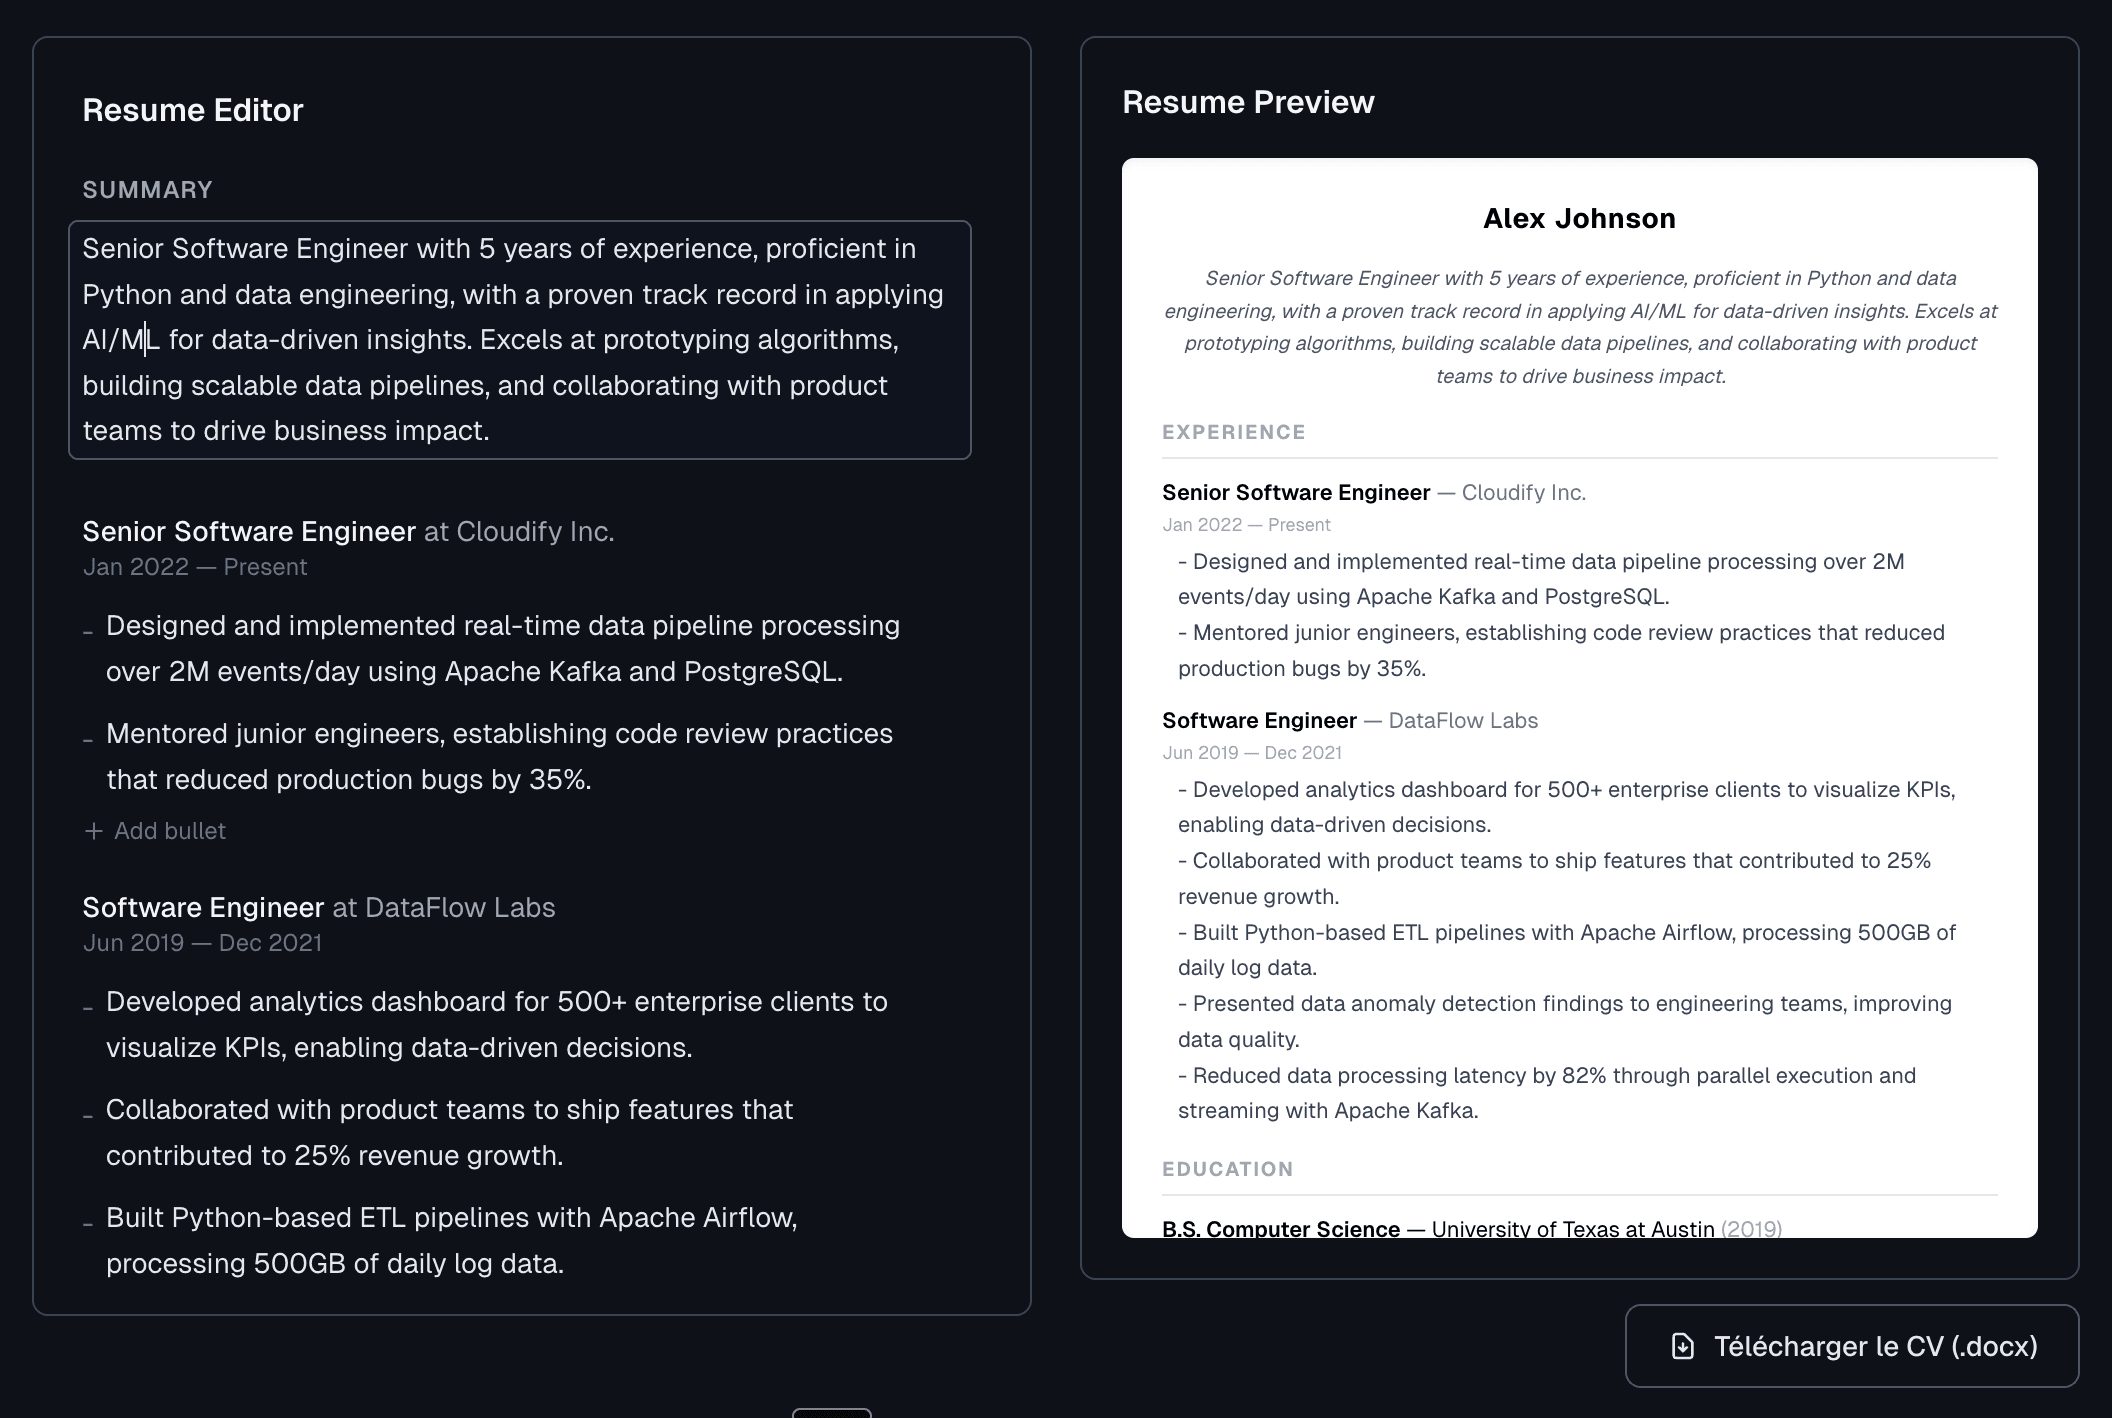This screenshot has height=1418, width=2112.
Task: Click the Resume Preview panel title
Action: pos(1248,101)
